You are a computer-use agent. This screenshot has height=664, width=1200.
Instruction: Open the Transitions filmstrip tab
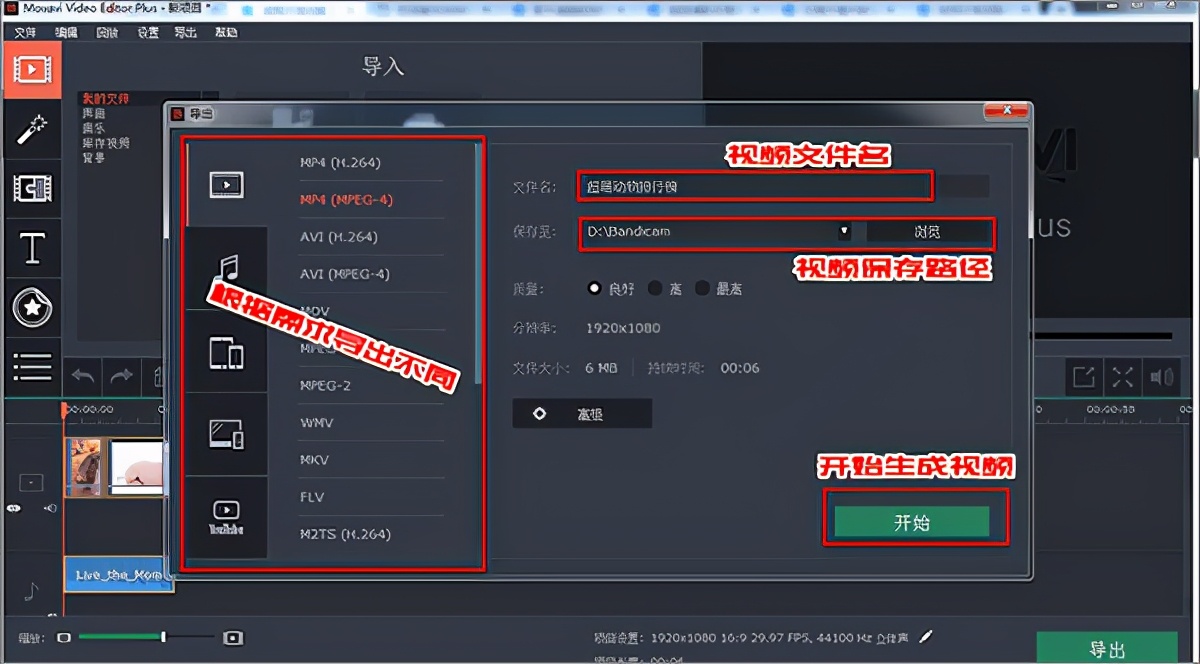click(32, 188)
